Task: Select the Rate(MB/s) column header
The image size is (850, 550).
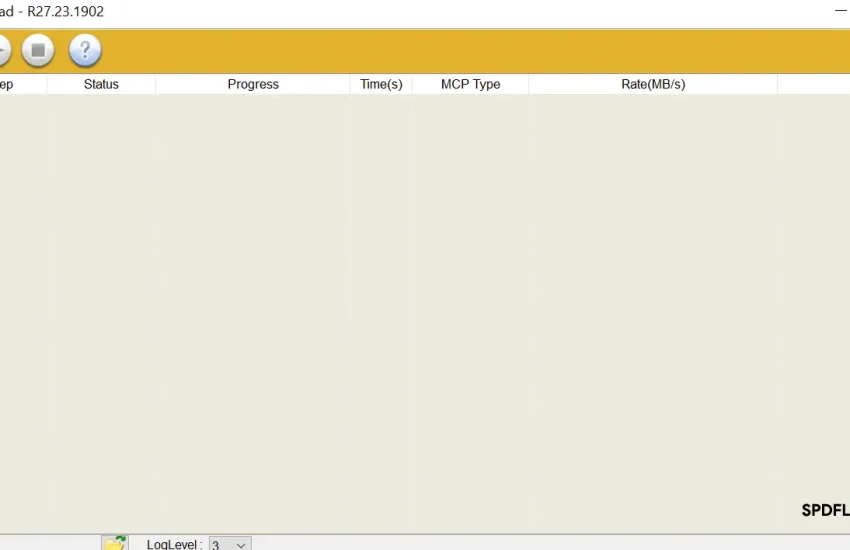Action: click(x=653, y=85)
